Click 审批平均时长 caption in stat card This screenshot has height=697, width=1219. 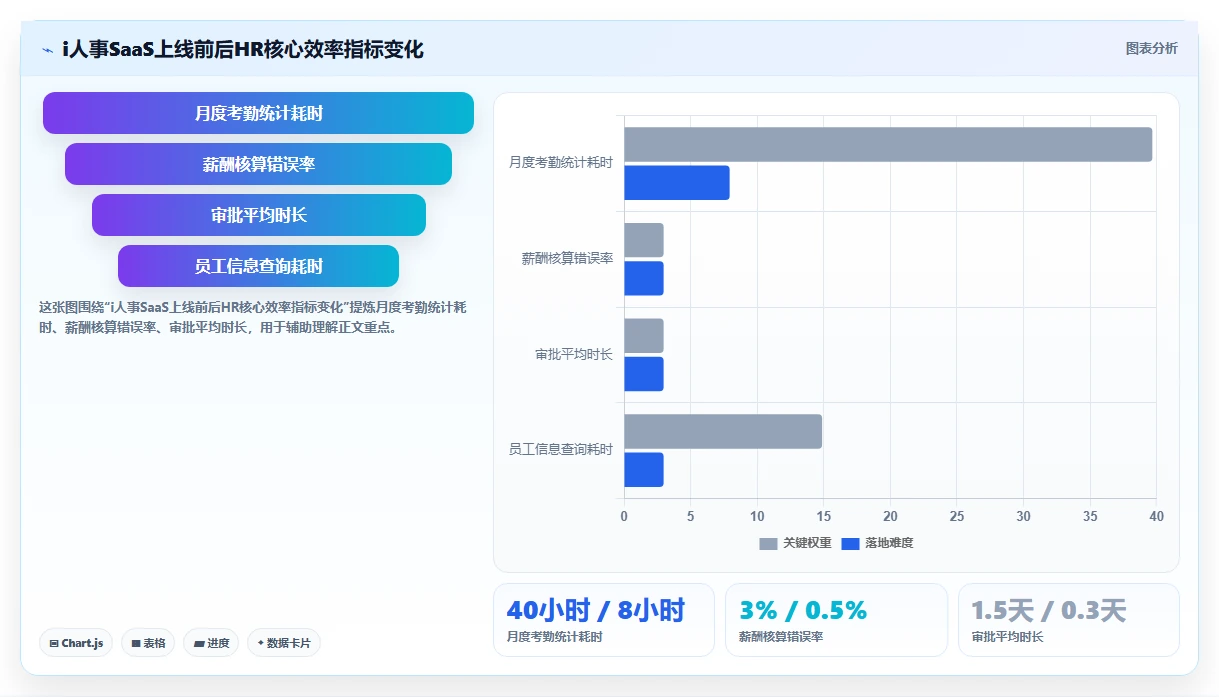coord(1007,636)
